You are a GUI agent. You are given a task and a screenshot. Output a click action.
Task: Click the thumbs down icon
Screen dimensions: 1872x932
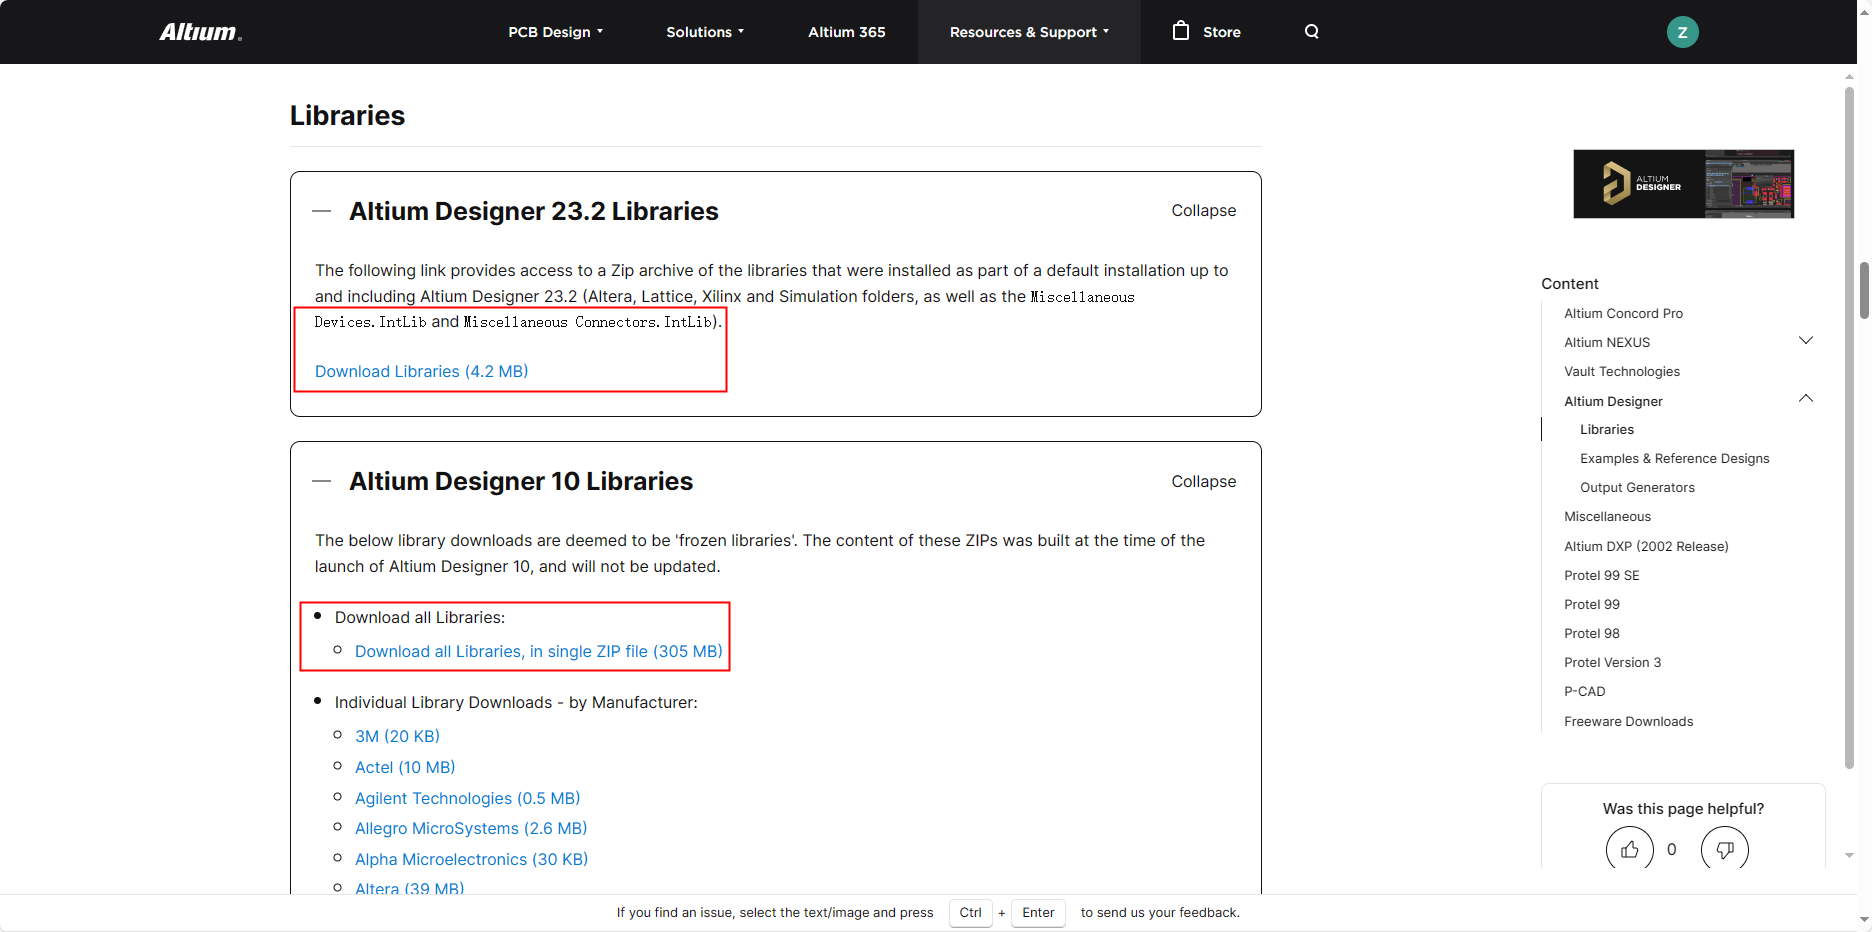tap(1724, 849)
